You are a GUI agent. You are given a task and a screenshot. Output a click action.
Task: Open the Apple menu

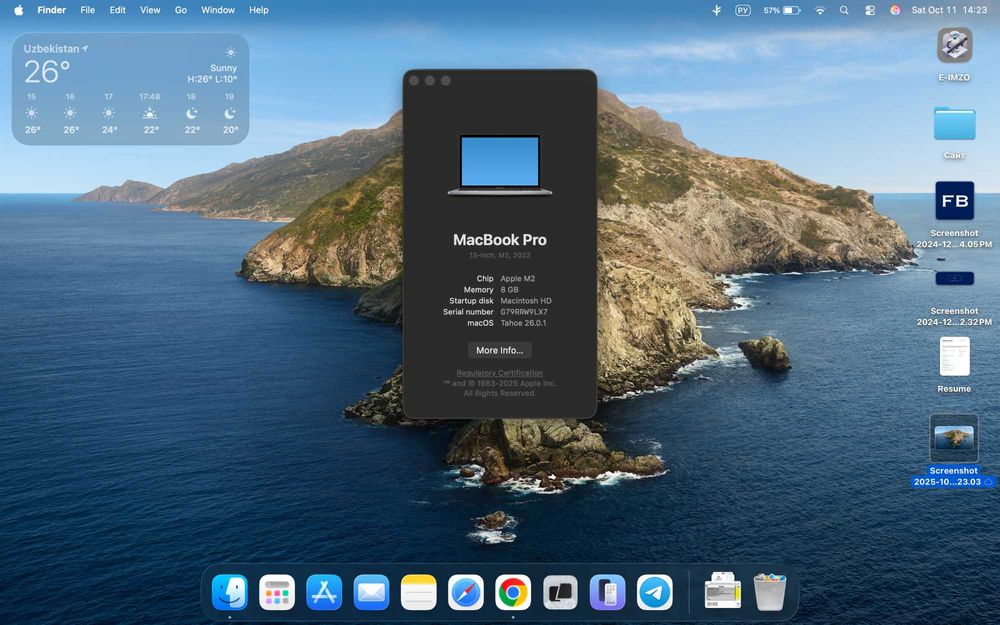pyautogui.click(x=18, y=10)
